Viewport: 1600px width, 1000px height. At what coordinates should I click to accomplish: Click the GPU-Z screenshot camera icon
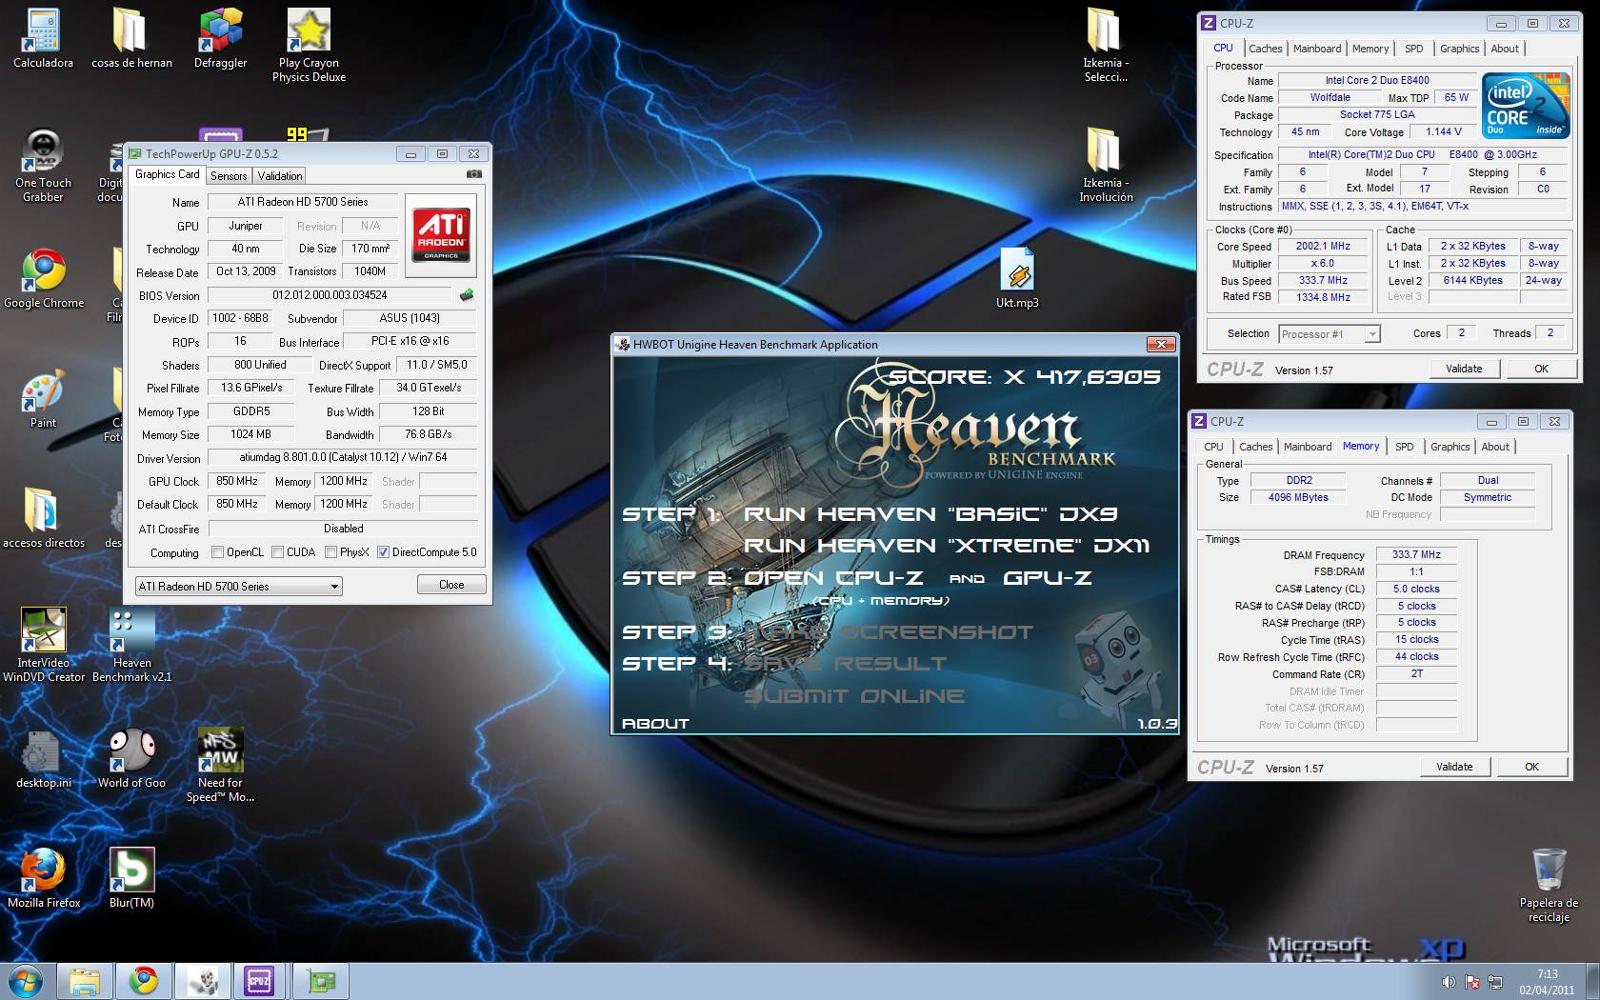(474, 174)
